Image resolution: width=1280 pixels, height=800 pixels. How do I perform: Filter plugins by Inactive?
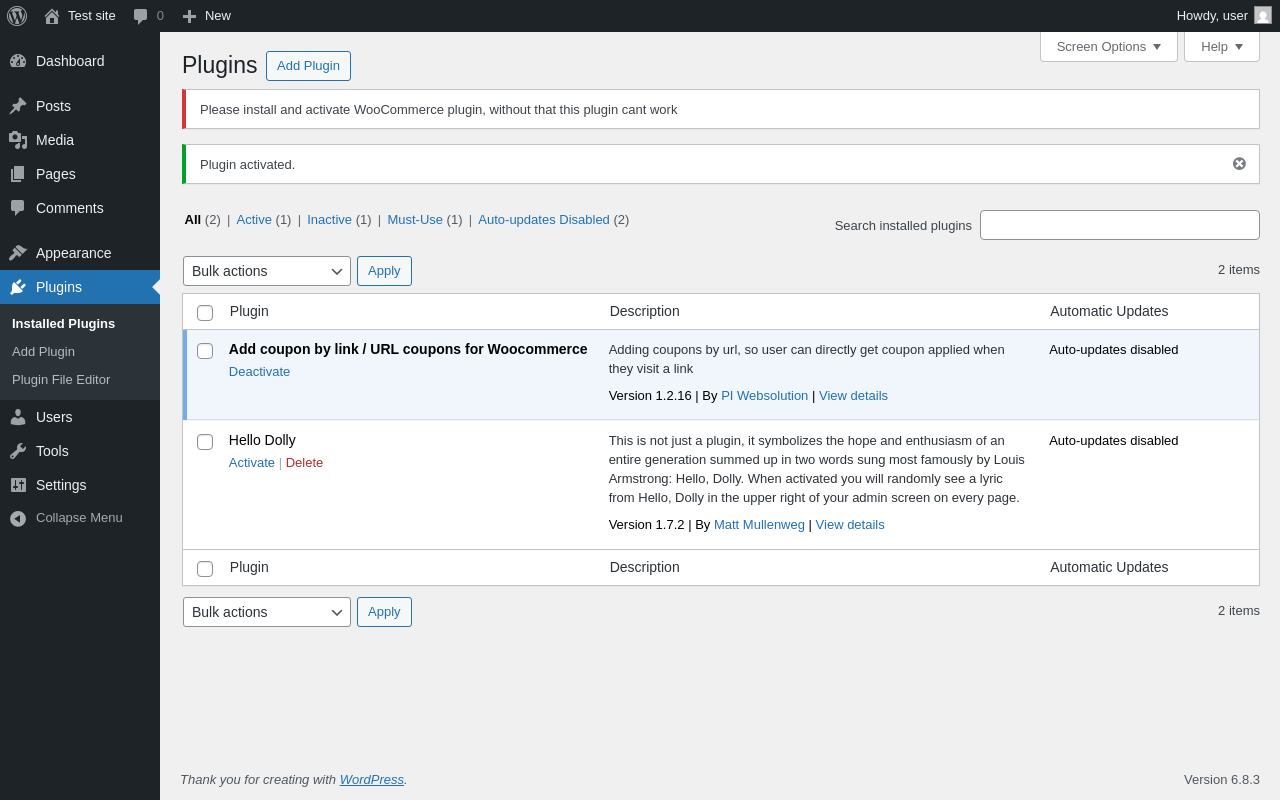[x=329, y=220]
